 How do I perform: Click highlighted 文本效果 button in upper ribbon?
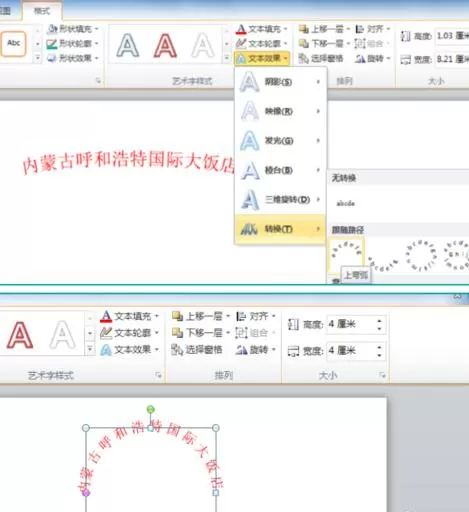261,59
